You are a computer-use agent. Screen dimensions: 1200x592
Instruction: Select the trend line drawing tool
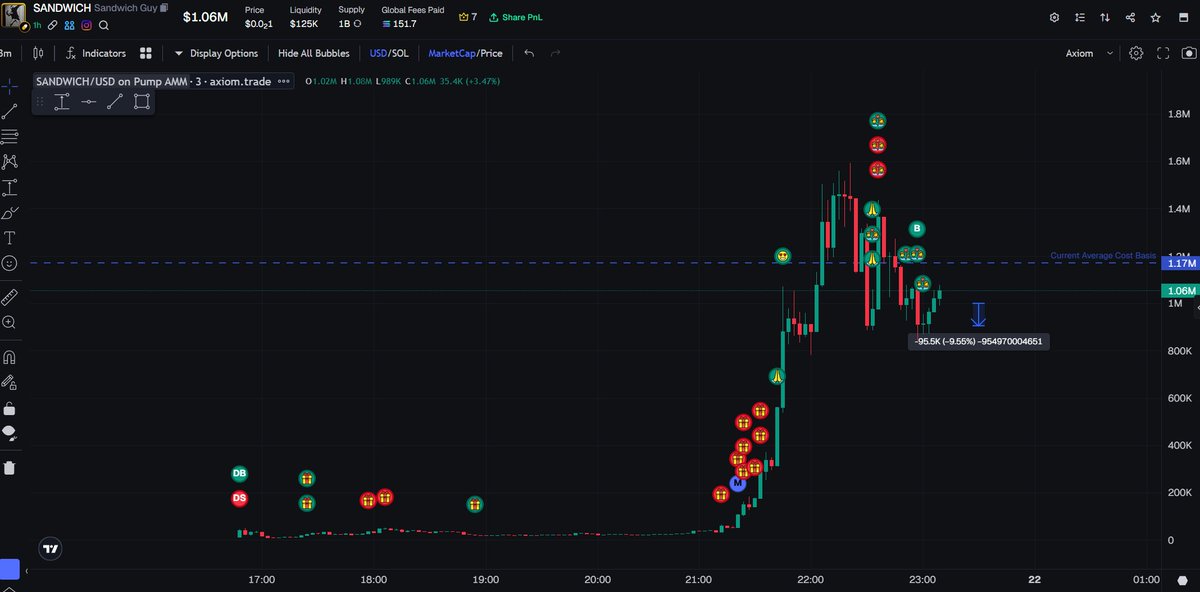[10, 111]
